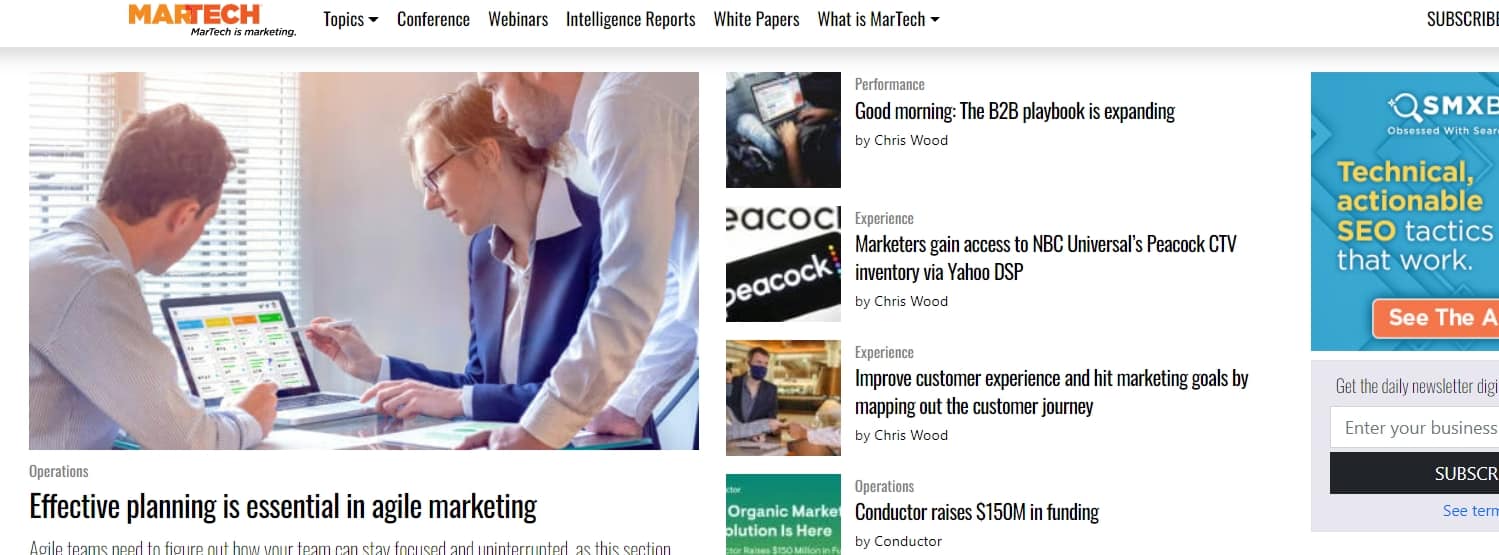This screenshot has height=555, width=1499.
Task: Click the business email input field
Action: click(1414, 428)
